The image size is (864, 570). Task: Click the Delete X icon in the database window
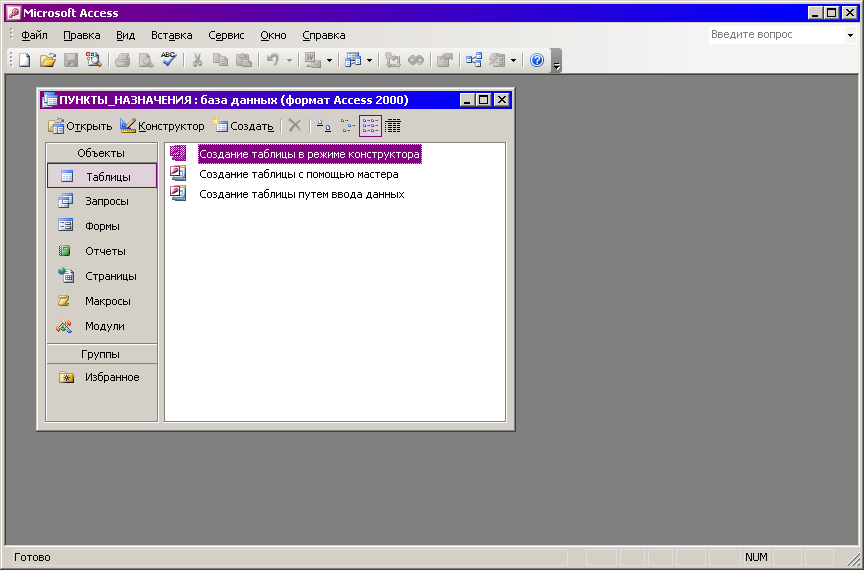(x=295, y=126)
